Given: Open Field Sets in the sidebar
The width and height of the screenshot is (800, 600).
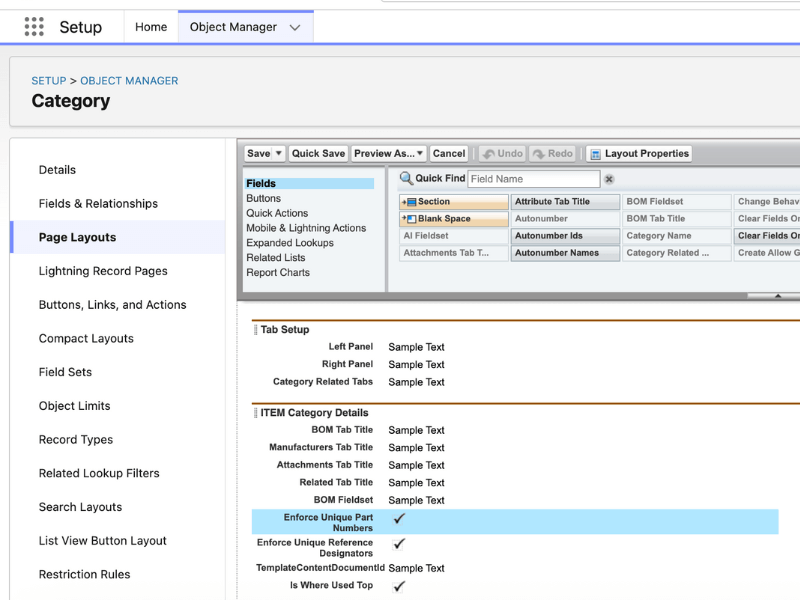Looking at the screenshot, I should tap(65, 372).
